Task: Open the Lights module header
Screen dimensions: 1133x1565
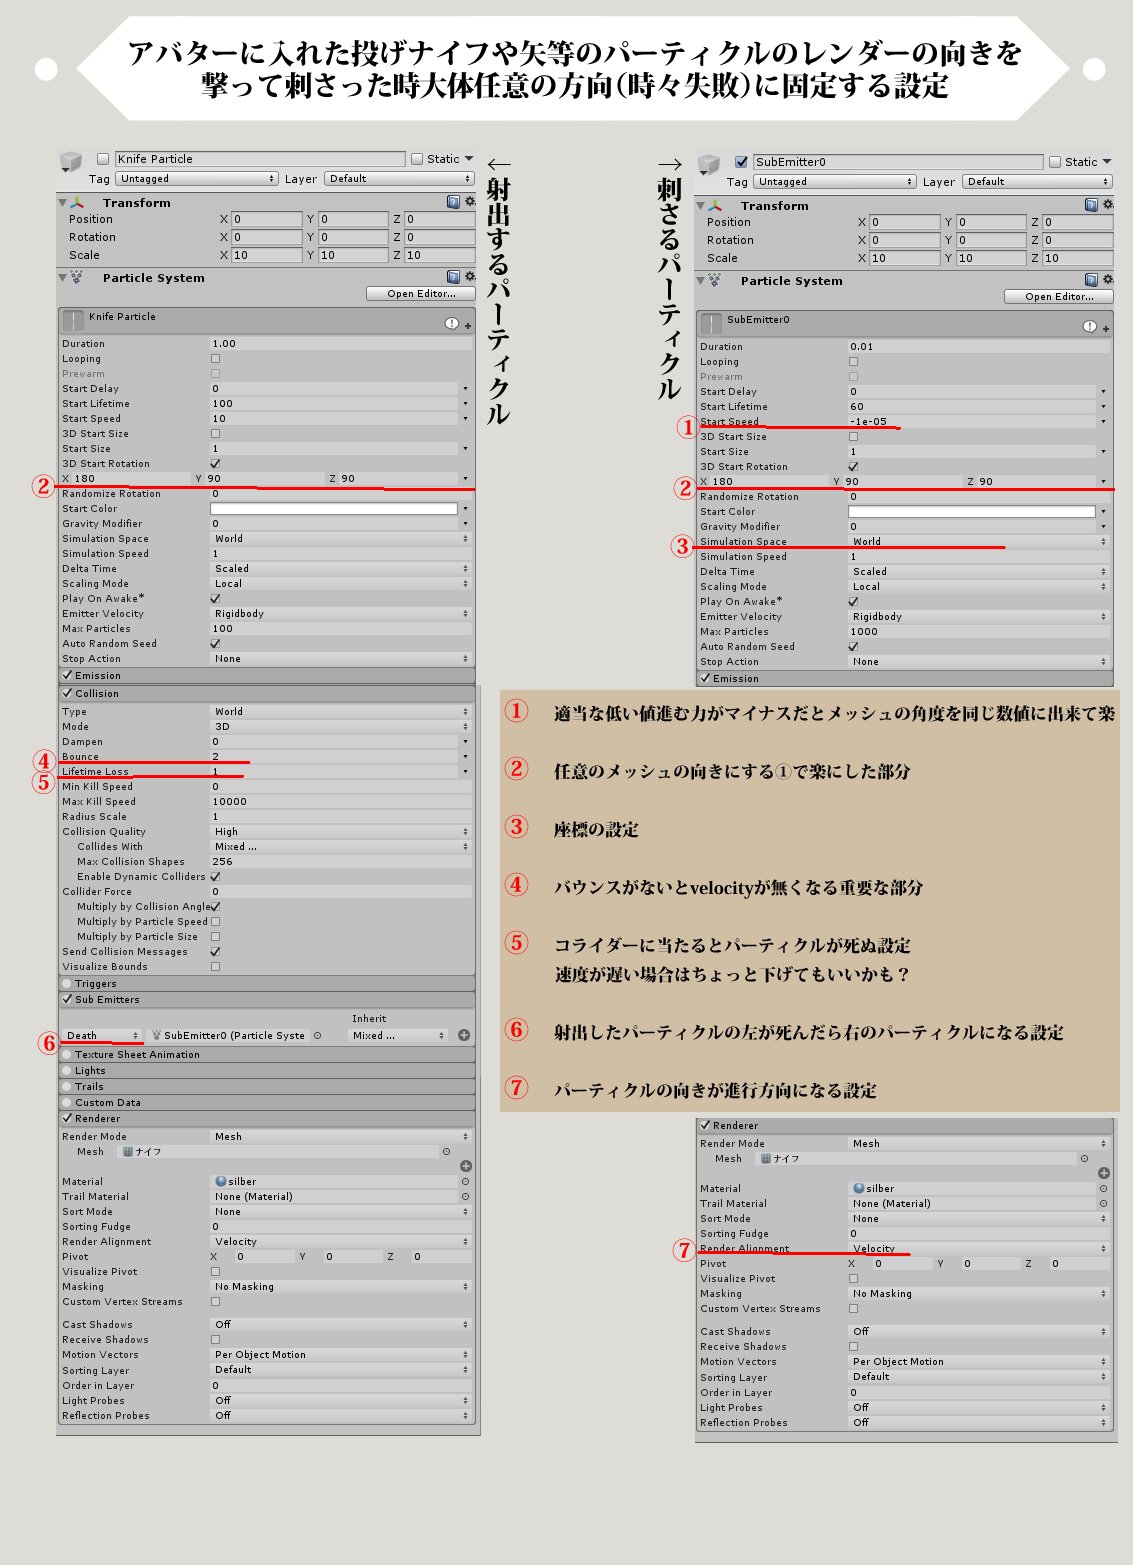Action: 266,1070
